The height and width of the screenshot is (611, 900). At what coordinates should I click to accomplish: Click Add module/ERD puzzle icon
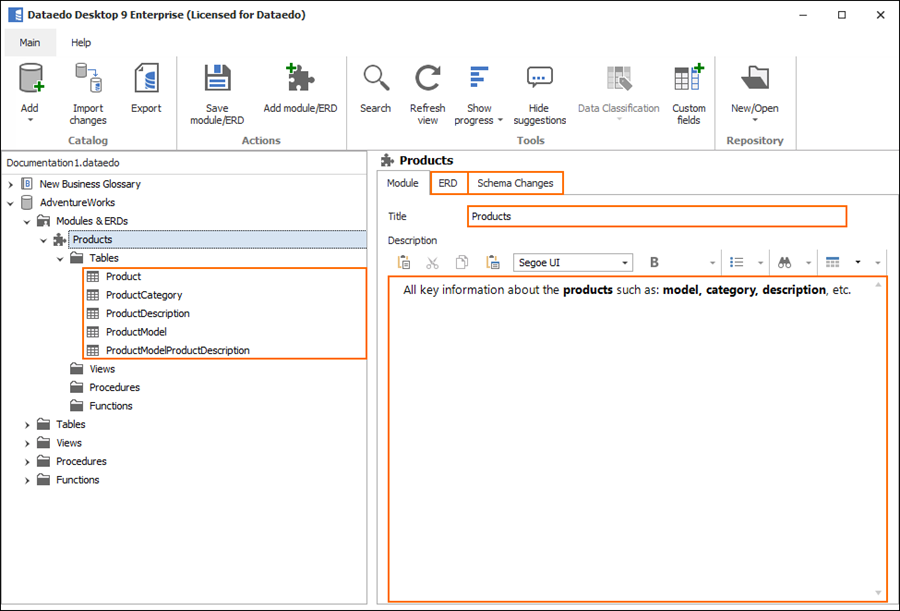[300, 81]
